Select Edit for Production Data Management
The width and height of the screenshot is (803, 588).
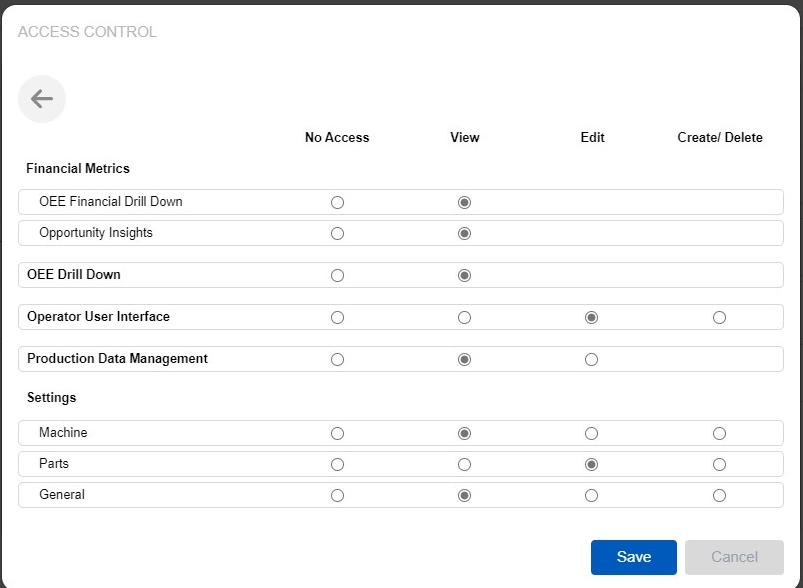[591, 359]
